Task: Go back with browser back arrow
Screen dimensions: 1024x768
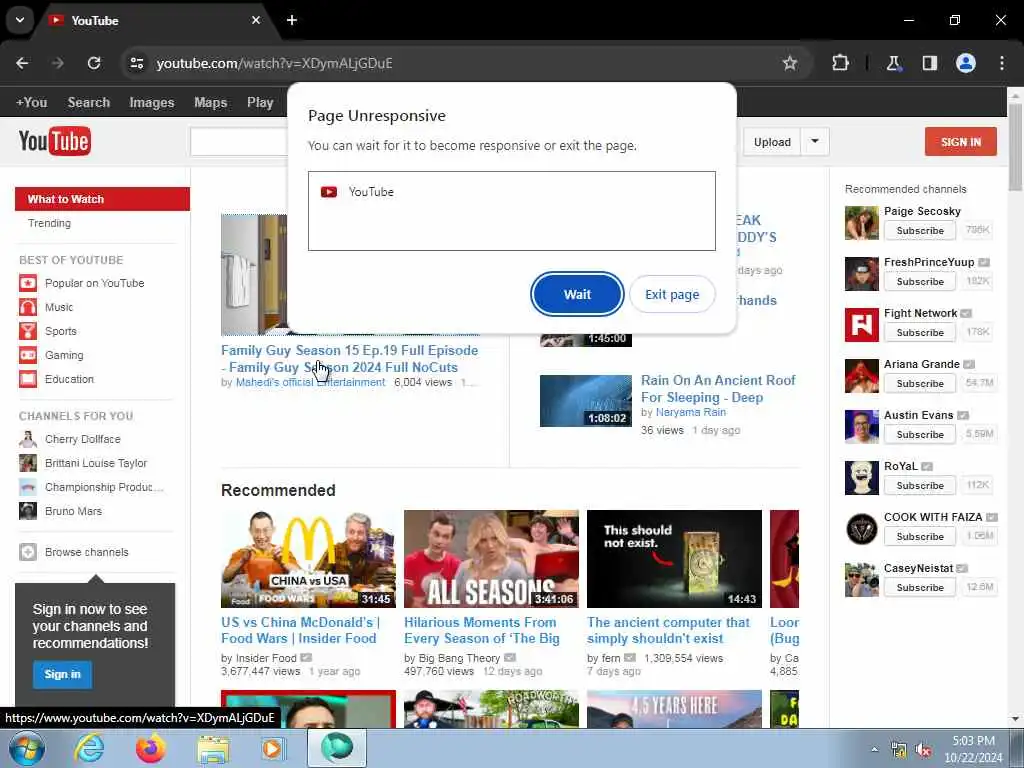Action: [x=22, y=63]
